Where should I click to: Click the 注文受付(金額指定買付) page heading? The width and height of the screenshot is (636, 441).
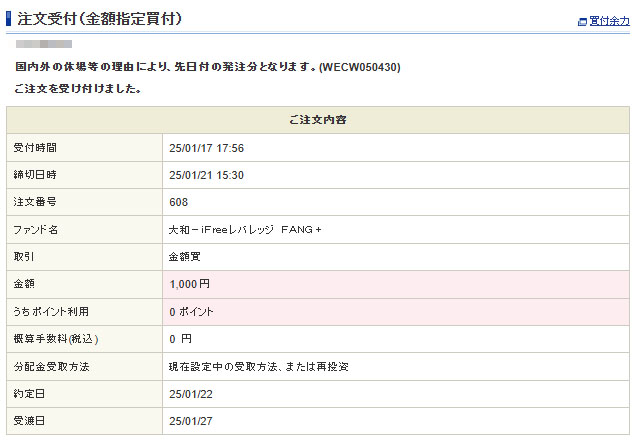pyautogui.click(x=99, y=18)
